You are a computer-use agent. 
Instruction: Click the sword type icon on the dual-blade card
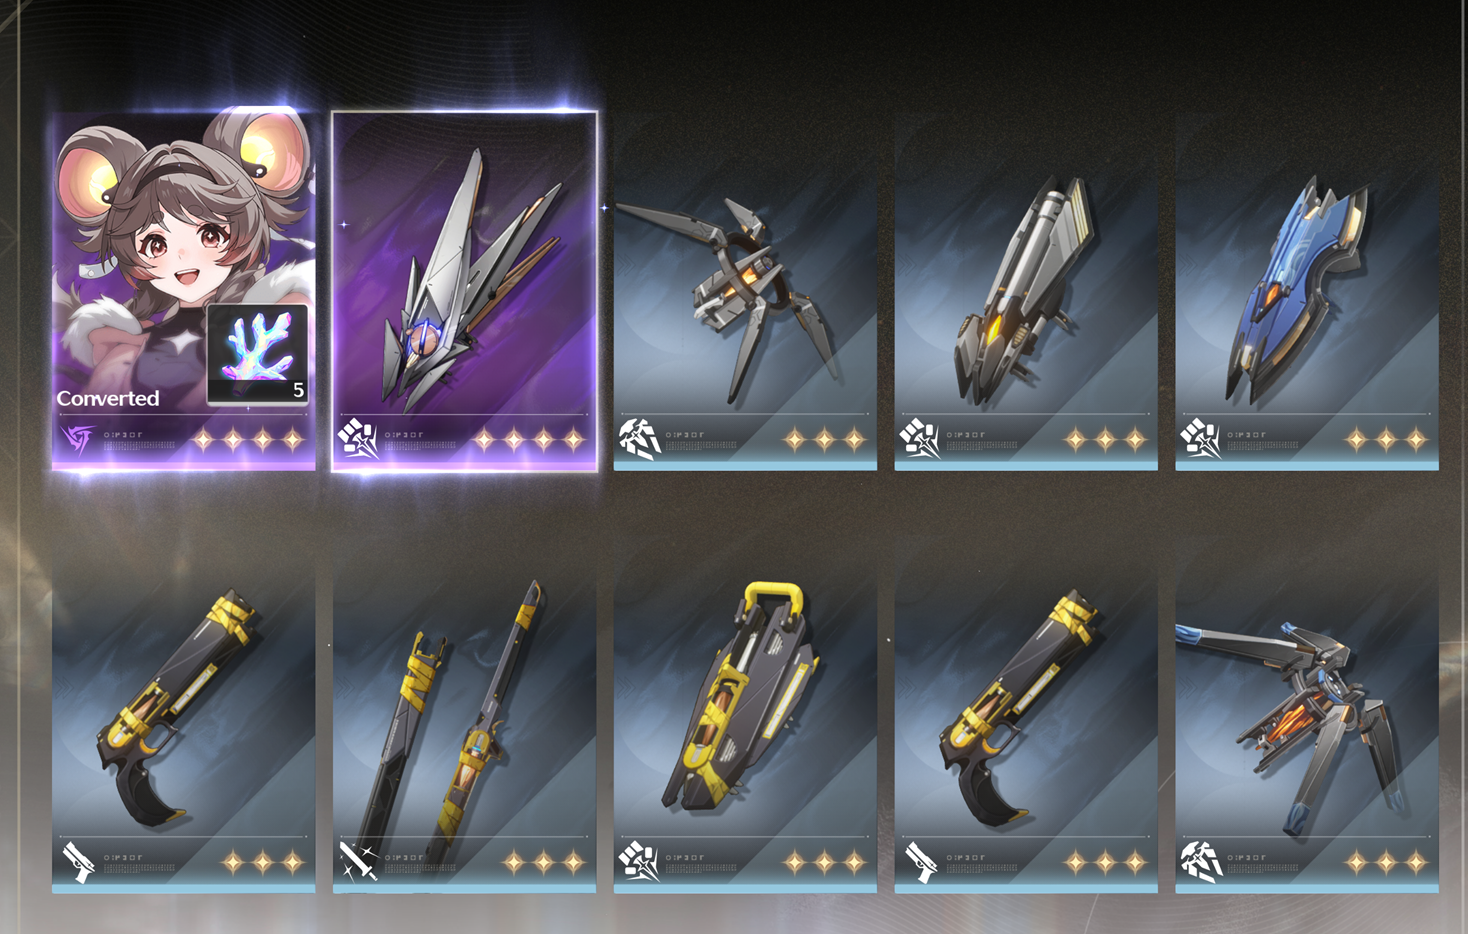[357, 861]
